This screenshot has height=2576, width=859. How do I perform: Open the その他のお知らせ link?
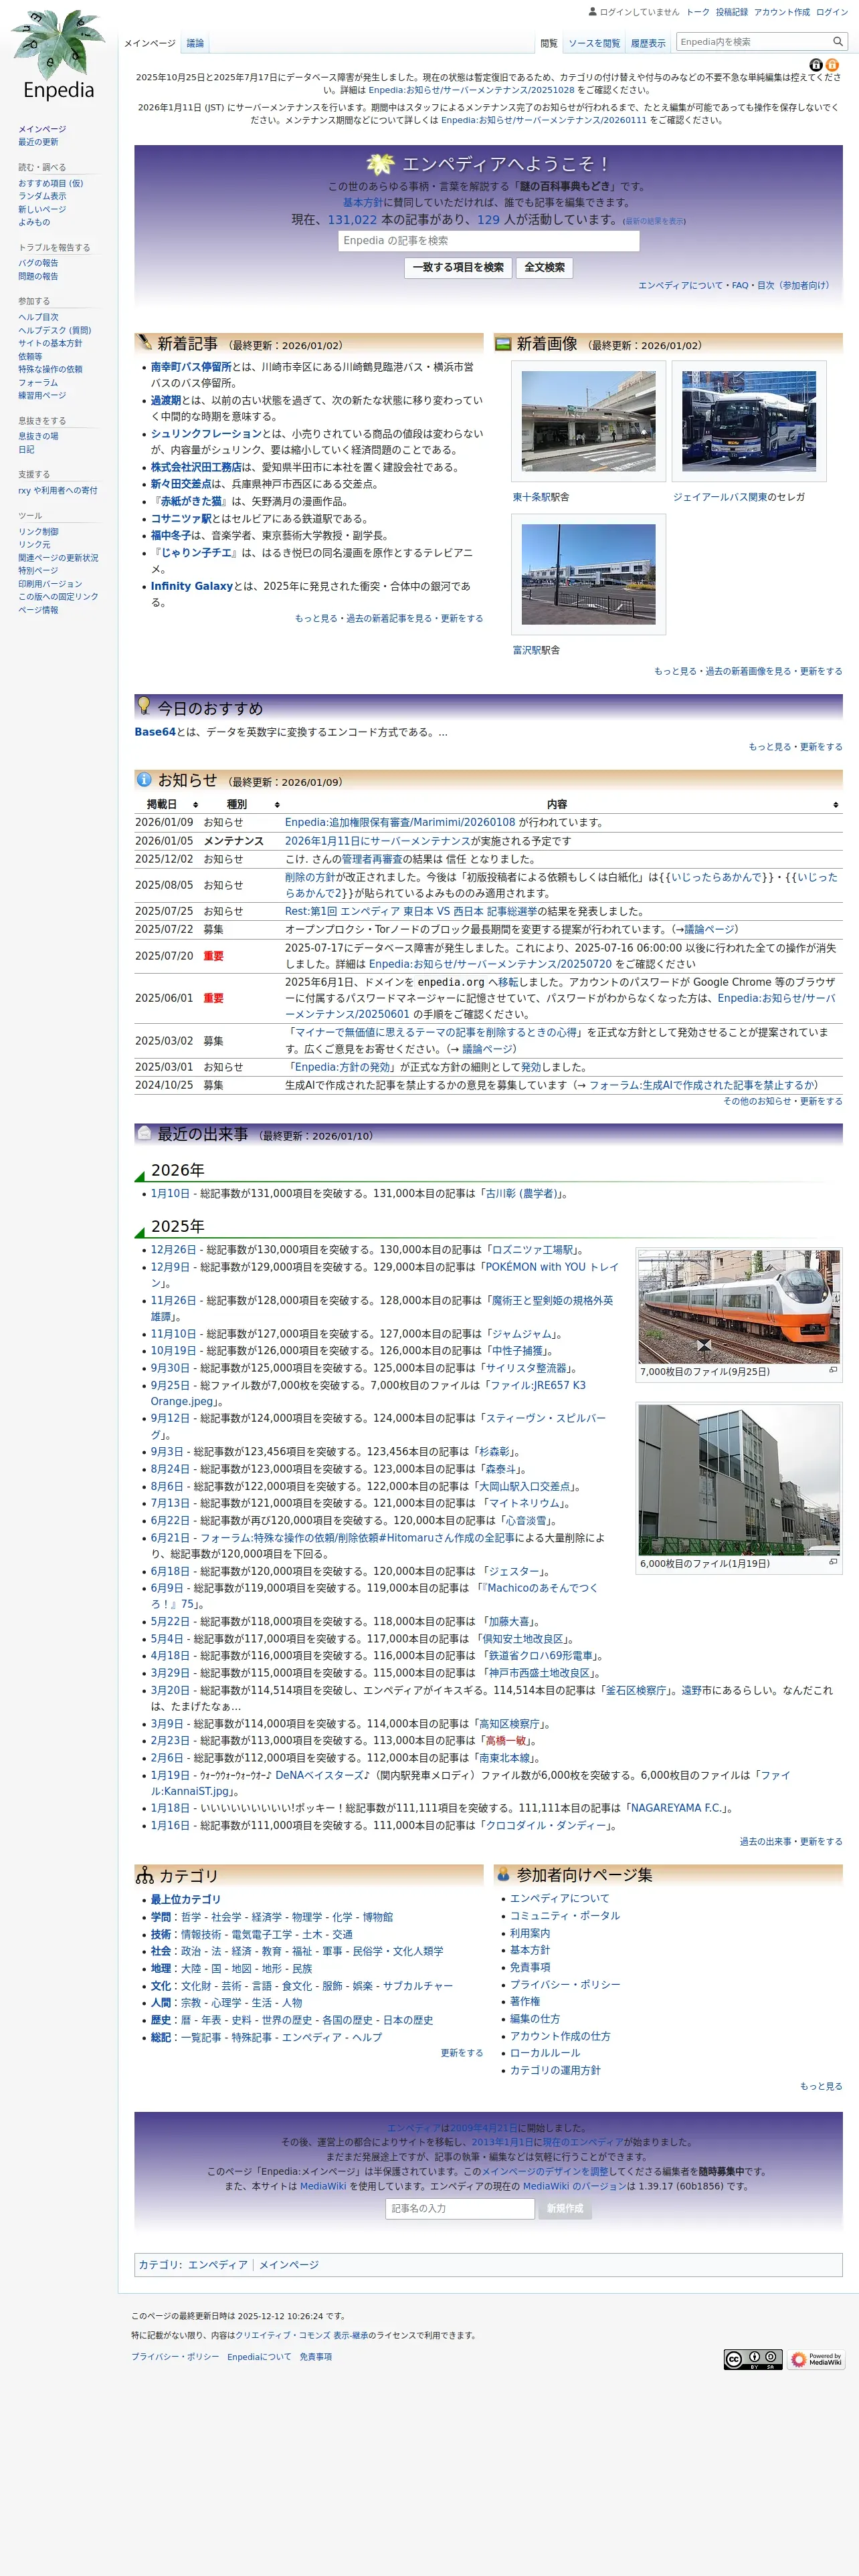pyautogui.click(x=757, y=1101)
